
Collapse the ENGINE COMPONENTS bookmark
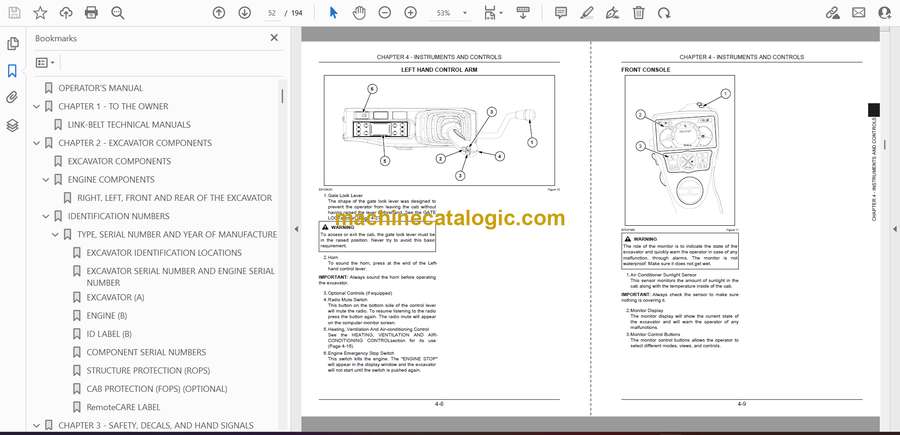(x=46, y=180)
